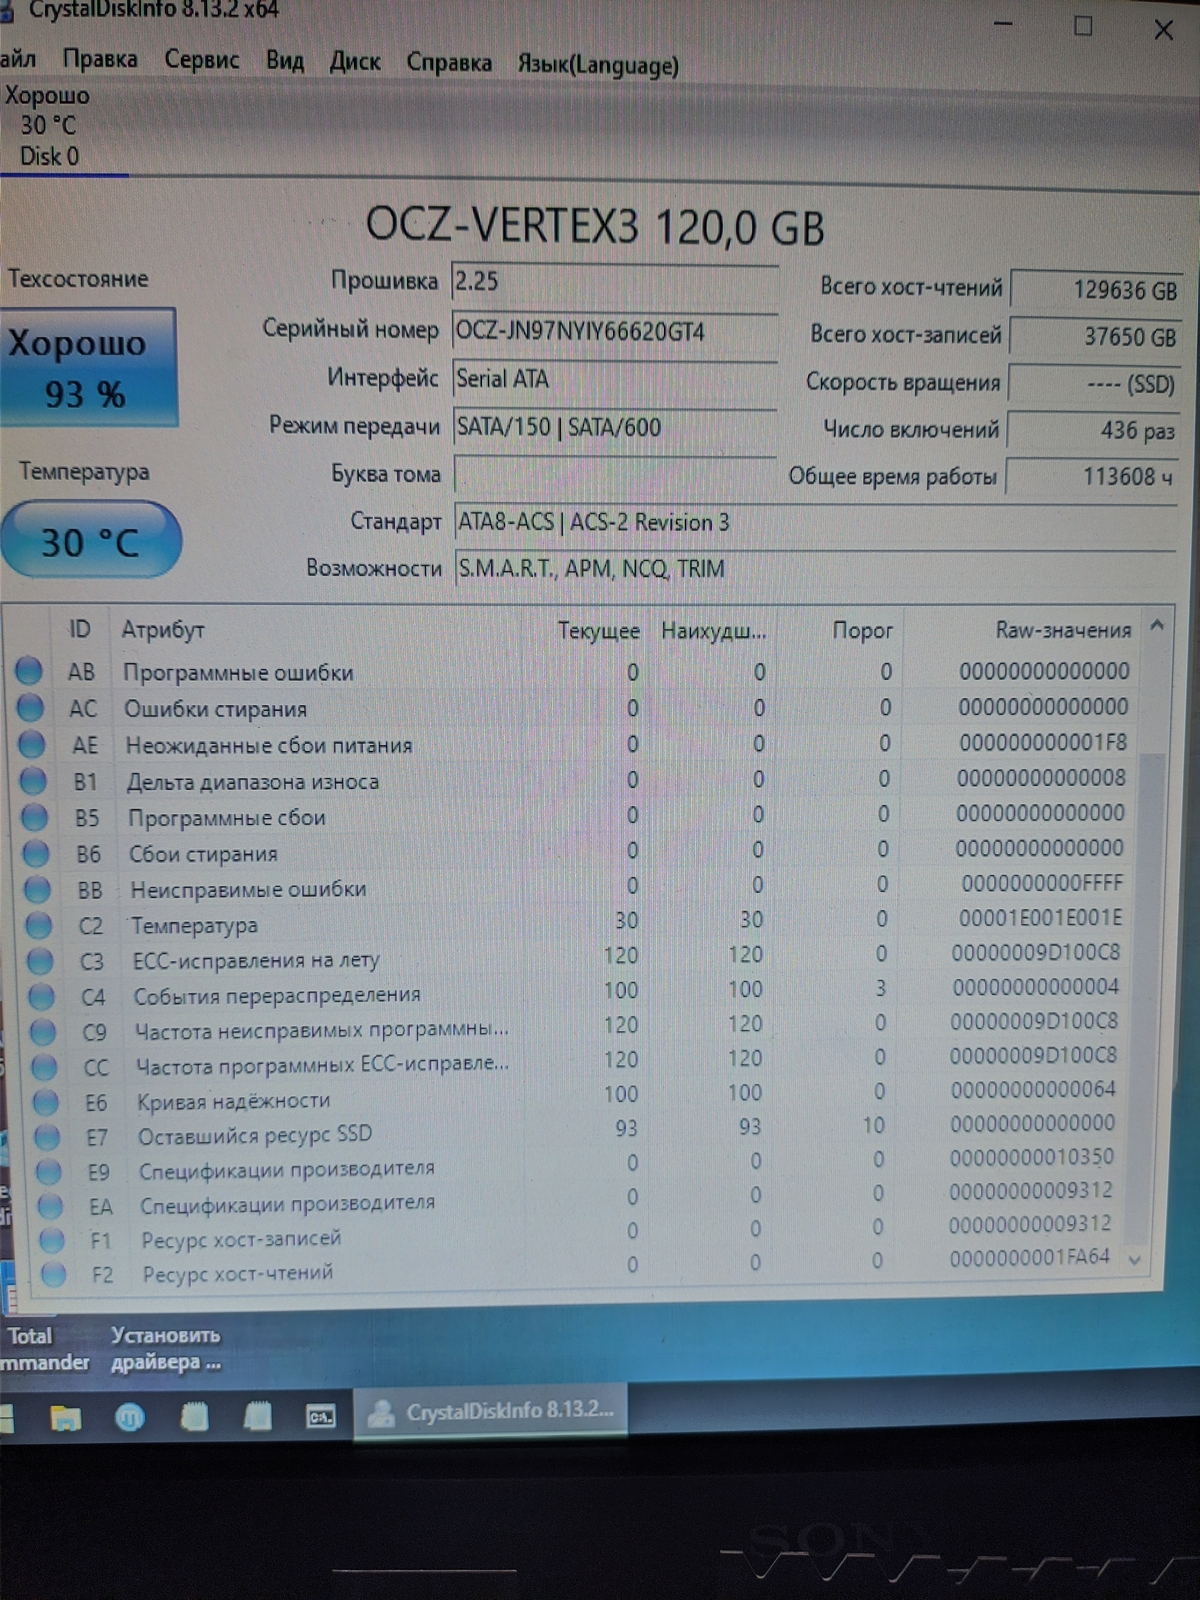Viewport: 1200px width, 1600px height.
Task: Click the AC Ошибки стирания status circle
Action: coord(30,707)
